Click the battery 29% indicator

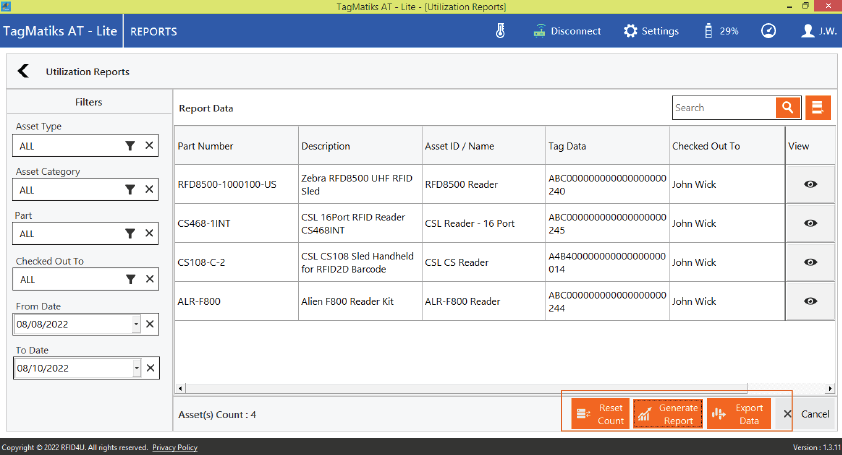(721, 31)
